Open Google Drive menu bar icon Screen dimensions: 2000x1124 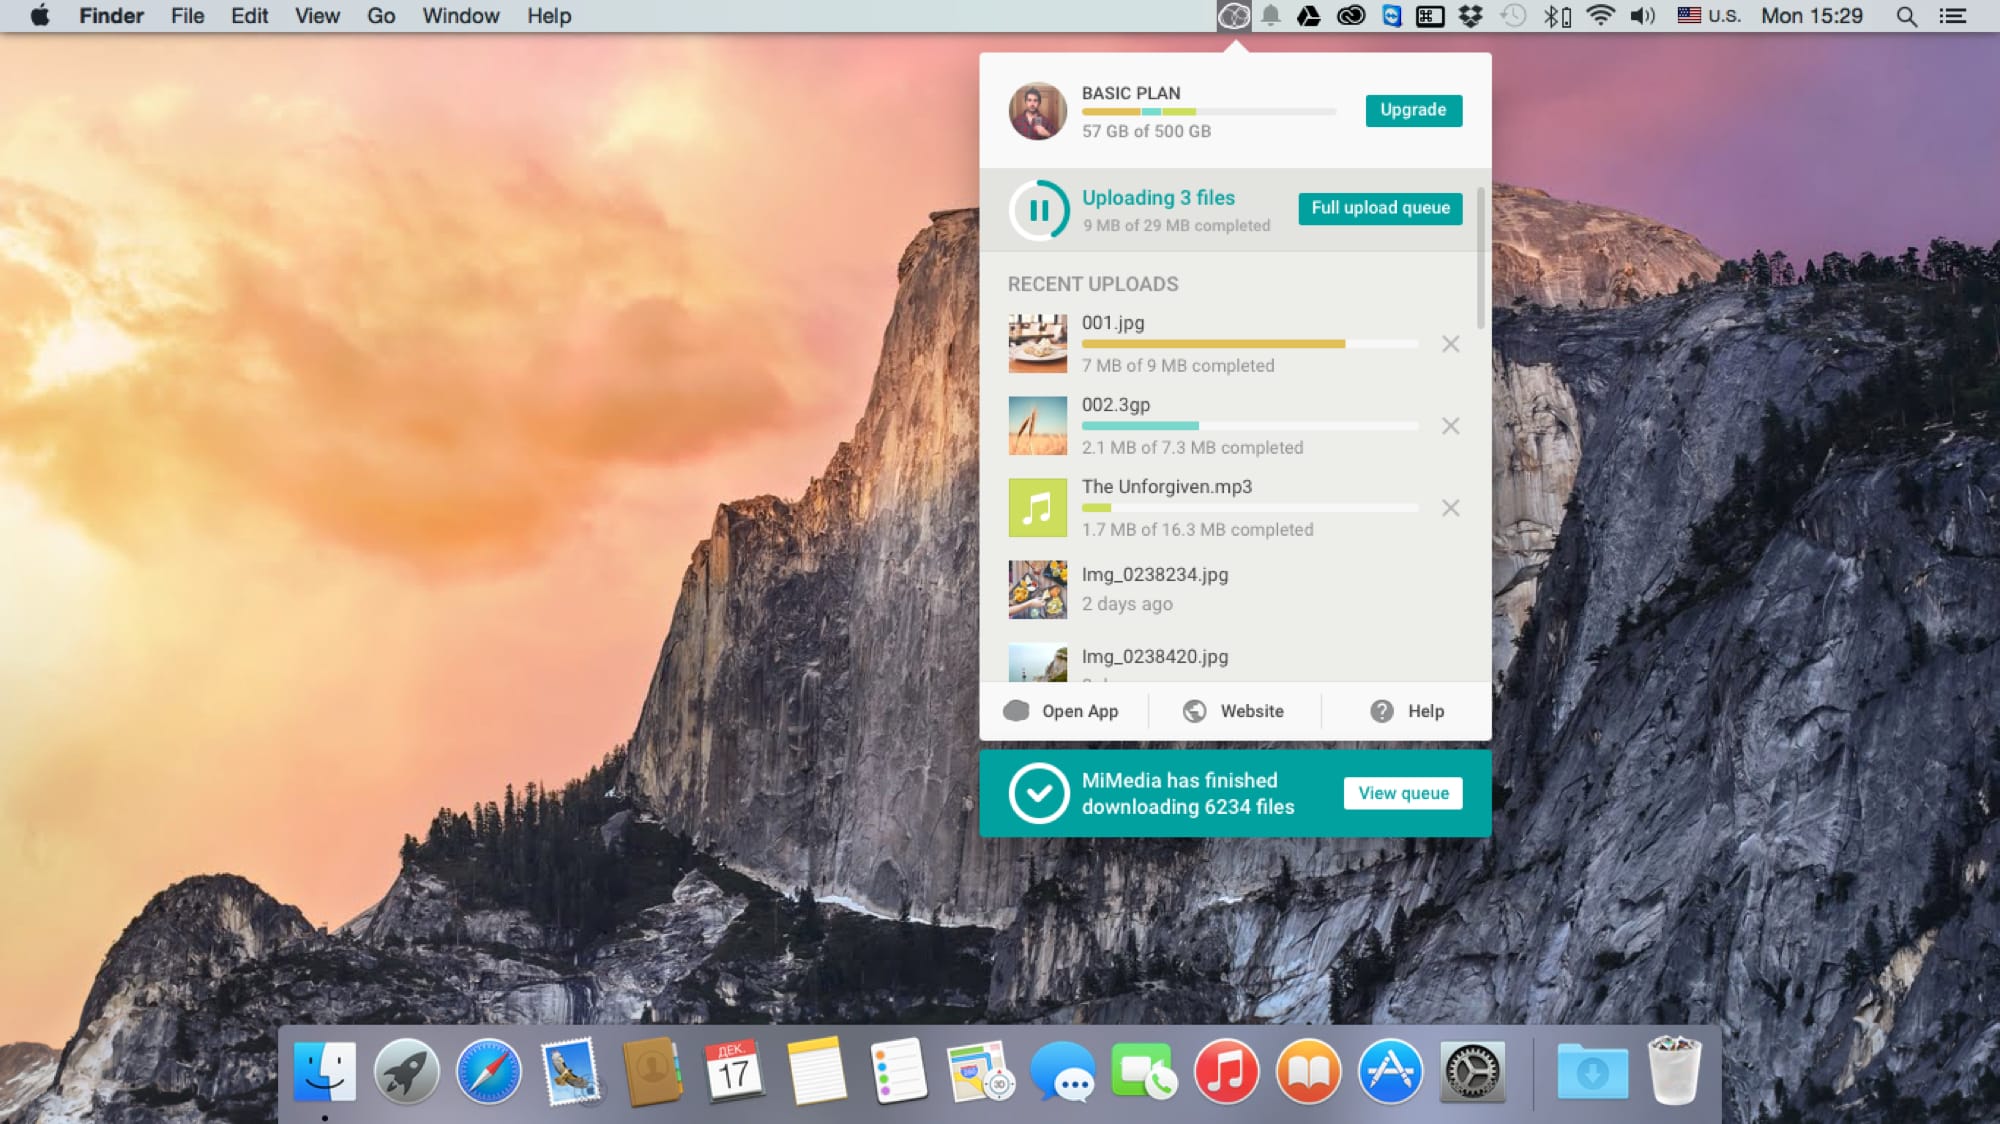[x=1308, y=16]
